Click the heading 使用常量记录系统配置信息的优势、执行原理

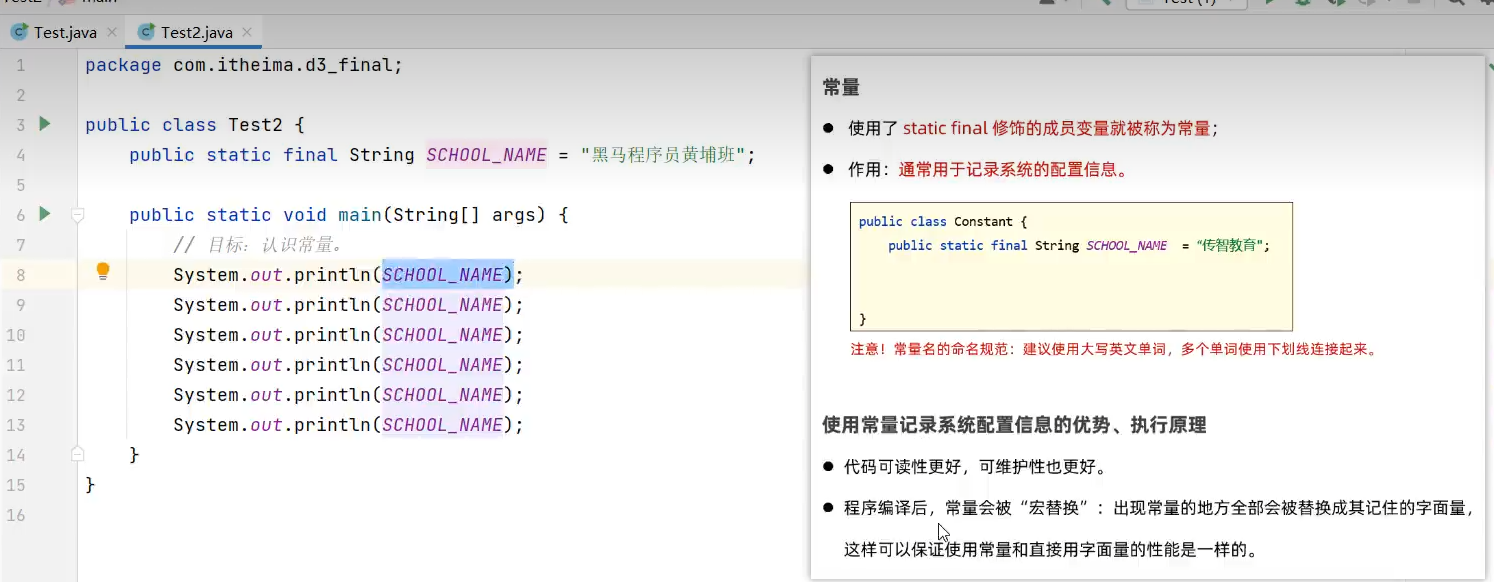1014,425
